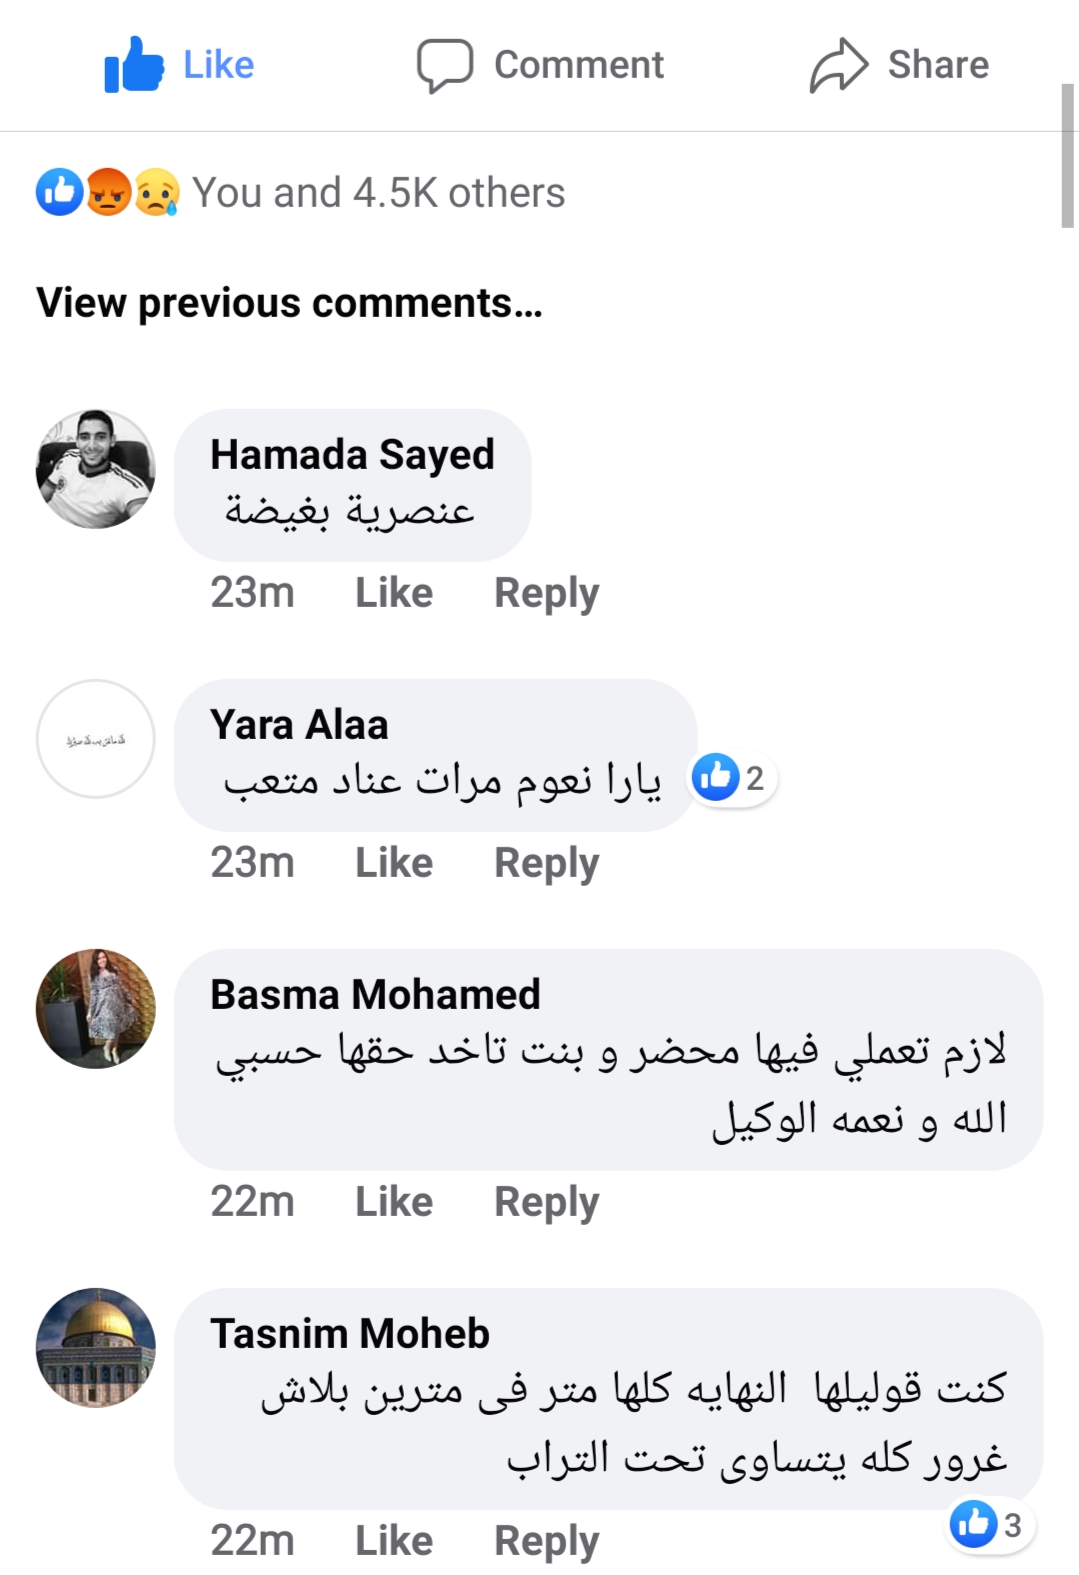Tap the Share arrow icon
The height and width of the screenshot is (1575, 1079).
pos(838,65)
